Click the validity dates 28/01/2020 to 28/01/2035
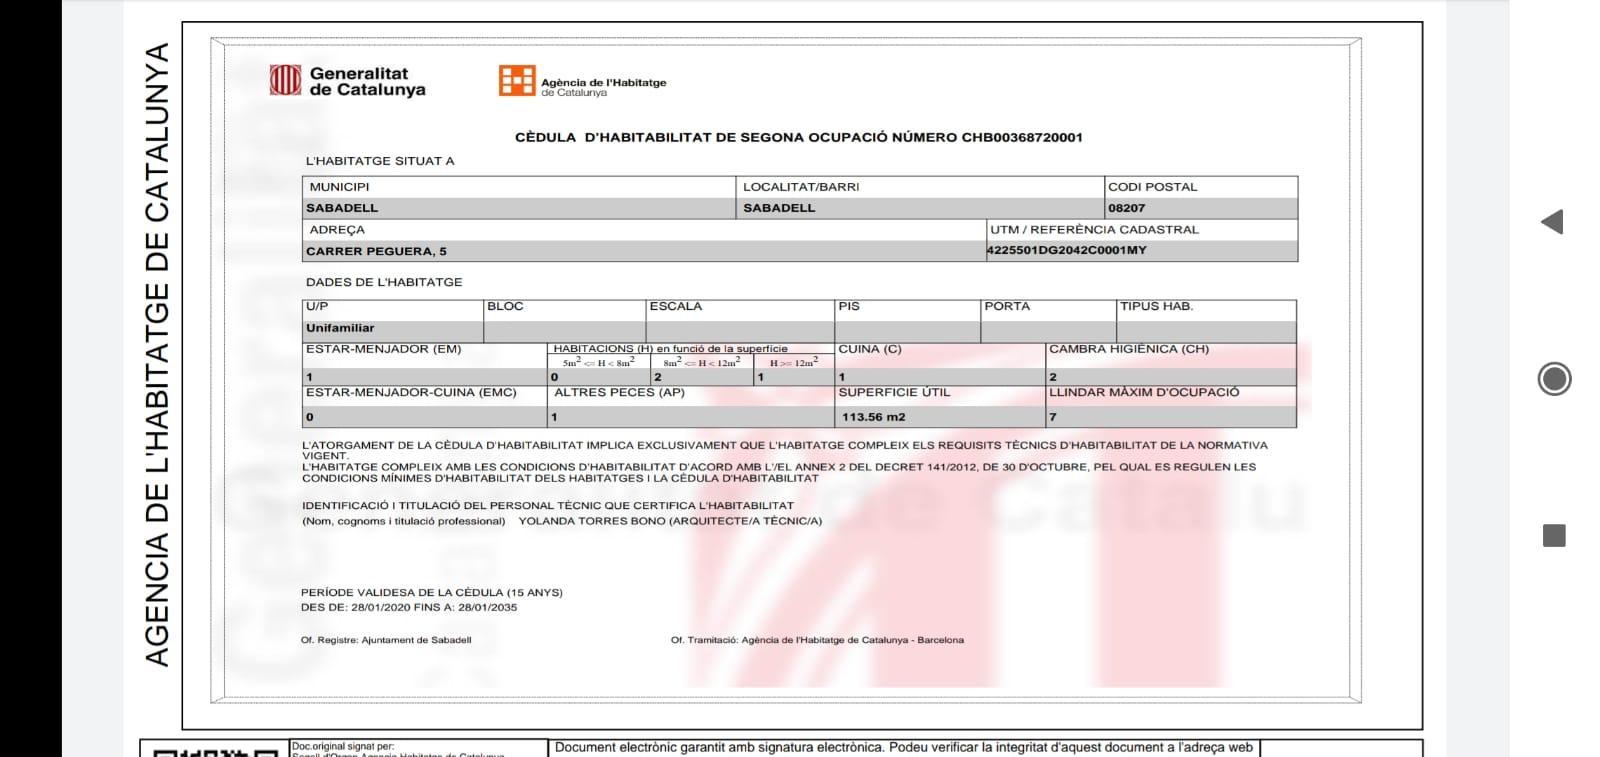The image size is (1600, 757). pos(409,607)
